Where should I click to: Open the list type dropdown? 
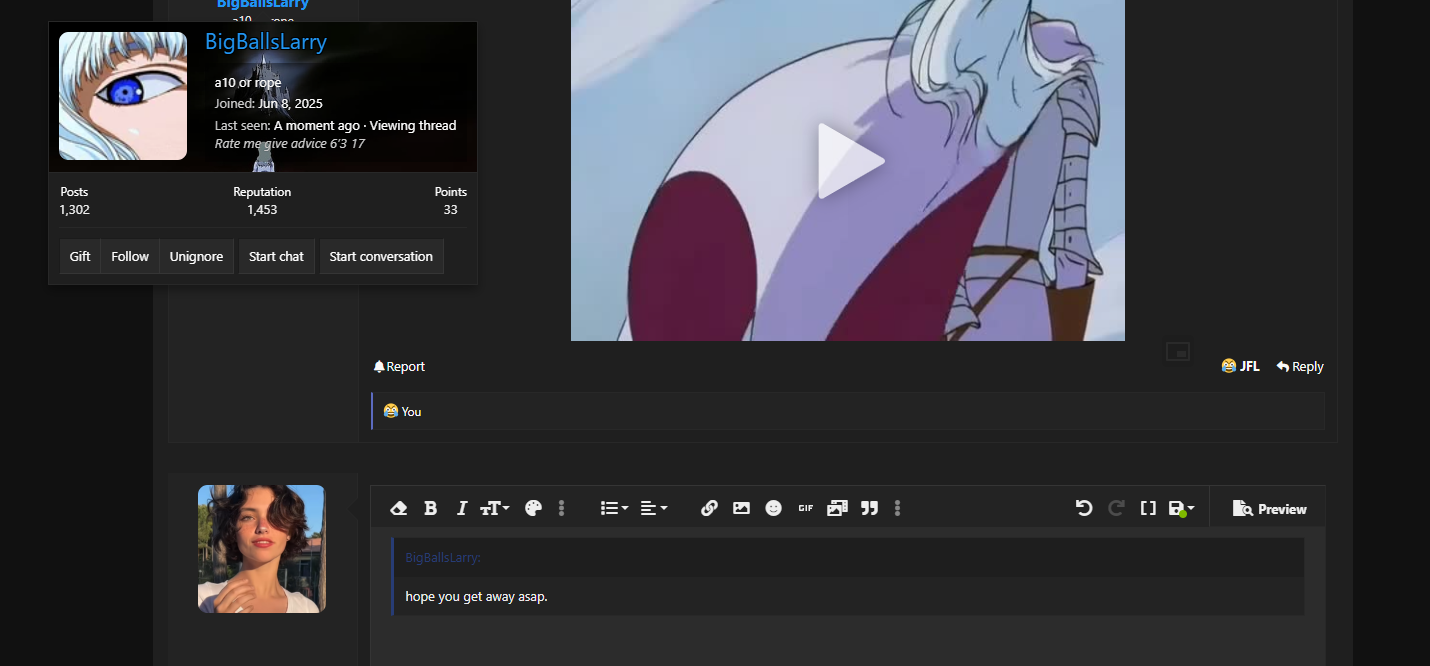click(614, 508)
